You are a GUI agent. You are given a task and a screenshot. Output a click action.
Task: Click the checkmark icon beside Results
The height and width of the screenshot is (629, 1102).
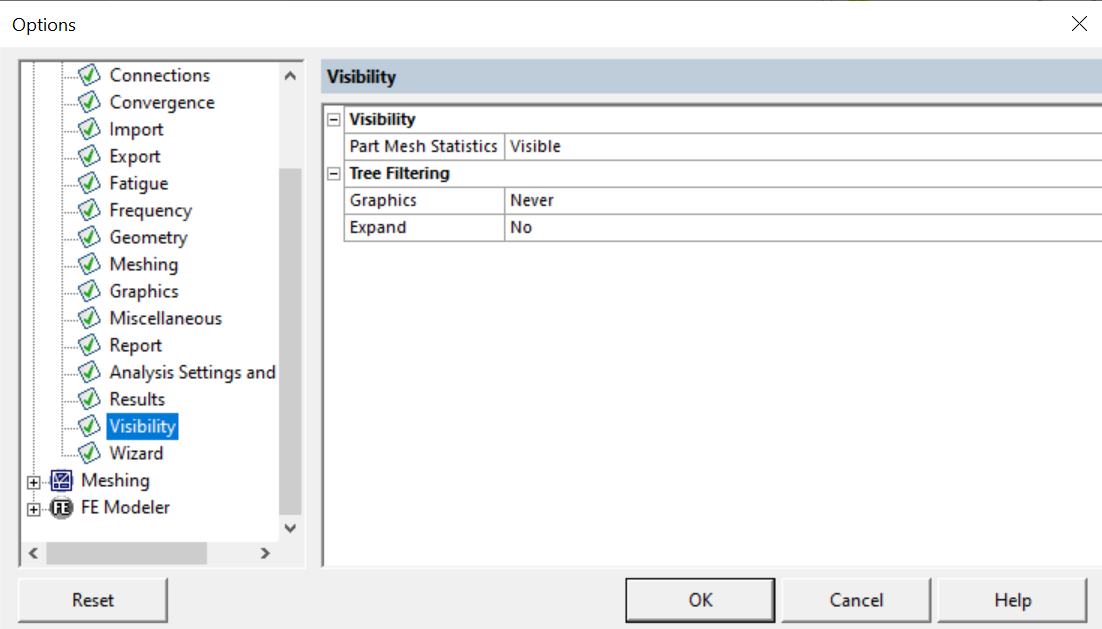(x=89, y=399)
